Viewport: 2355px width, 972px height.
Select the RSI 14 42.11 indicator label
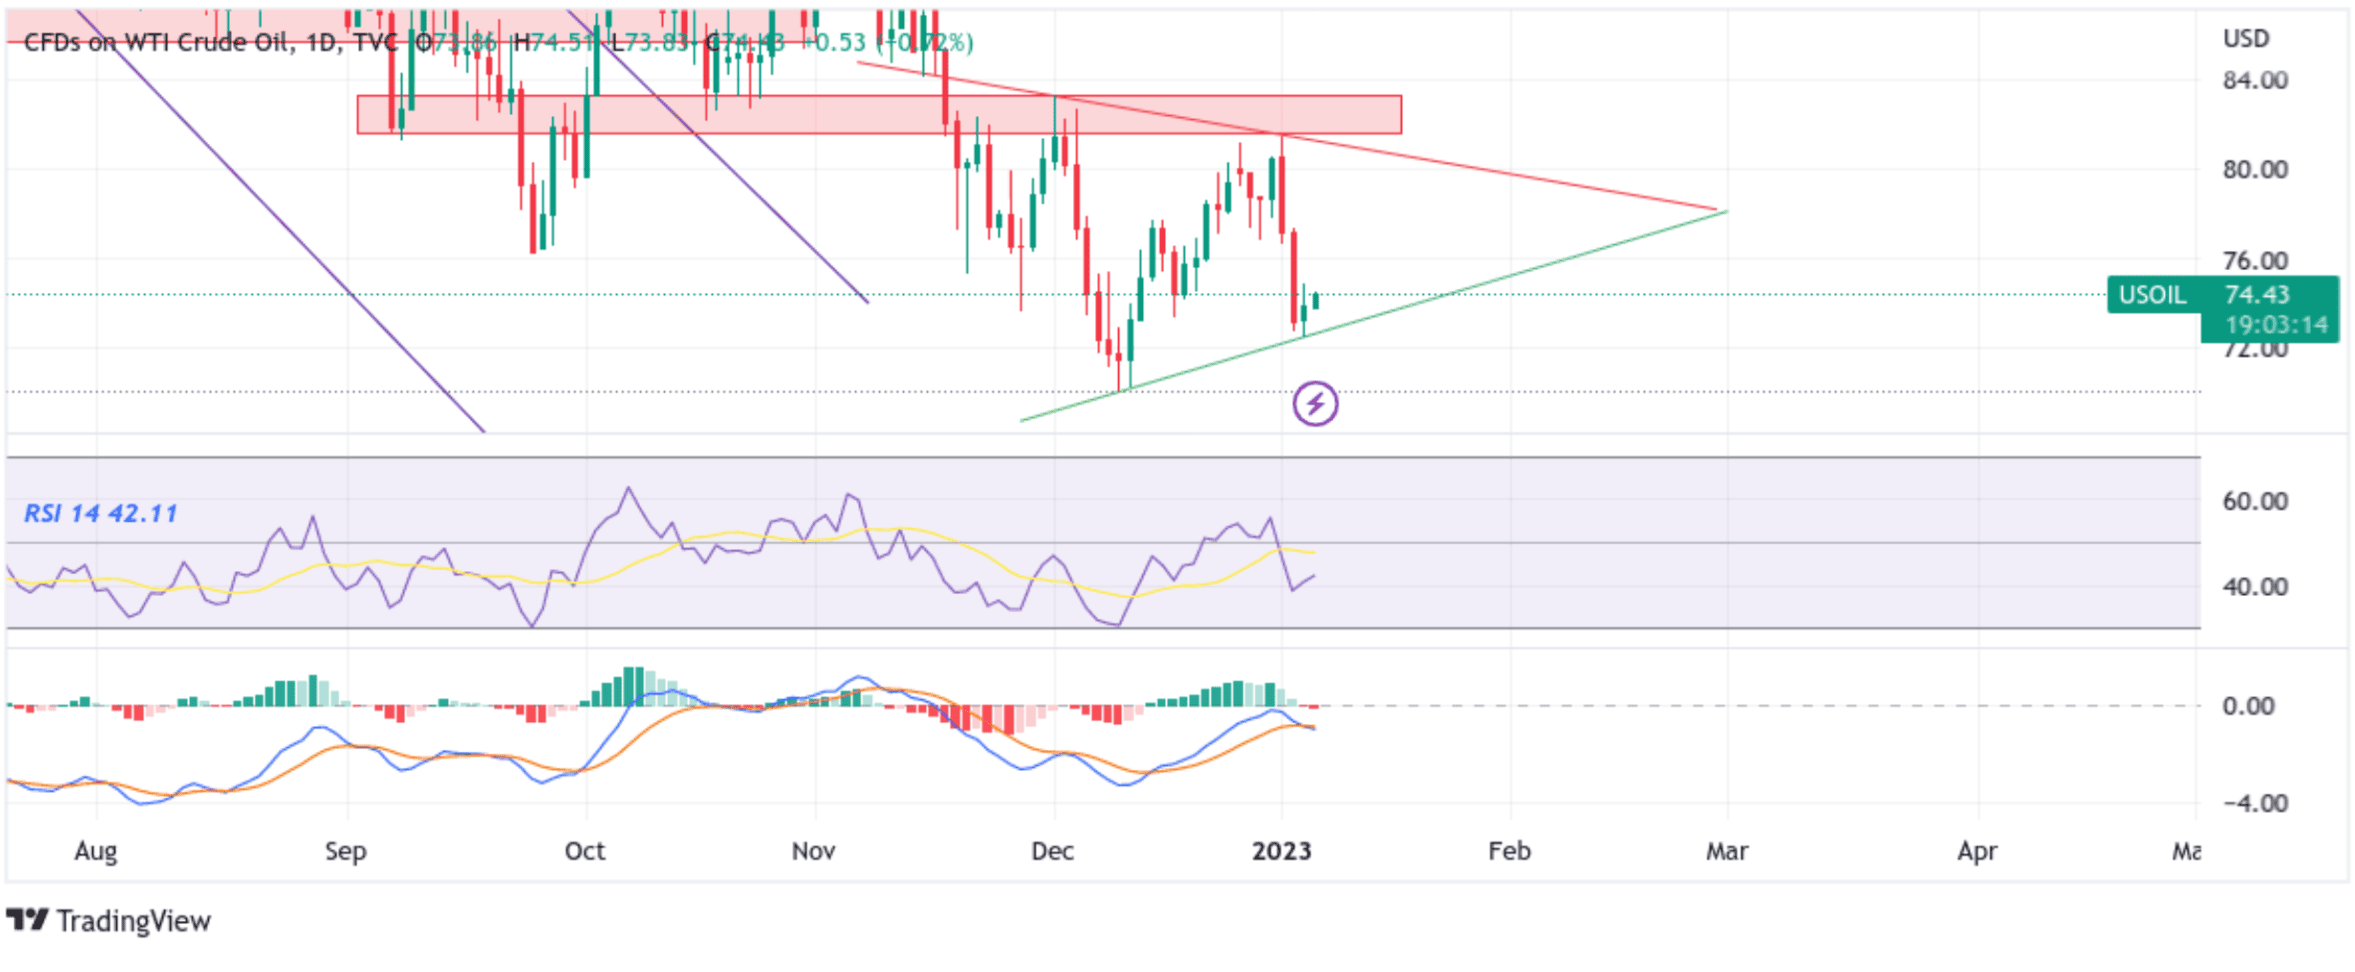click(x=100, y=514)
